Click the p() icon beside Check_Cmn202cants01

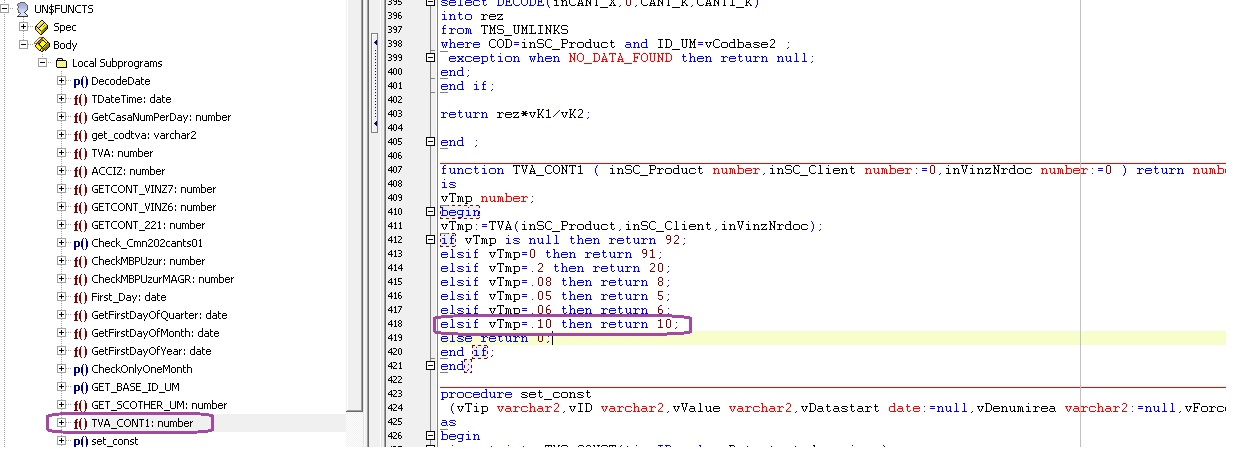[81, 243]
